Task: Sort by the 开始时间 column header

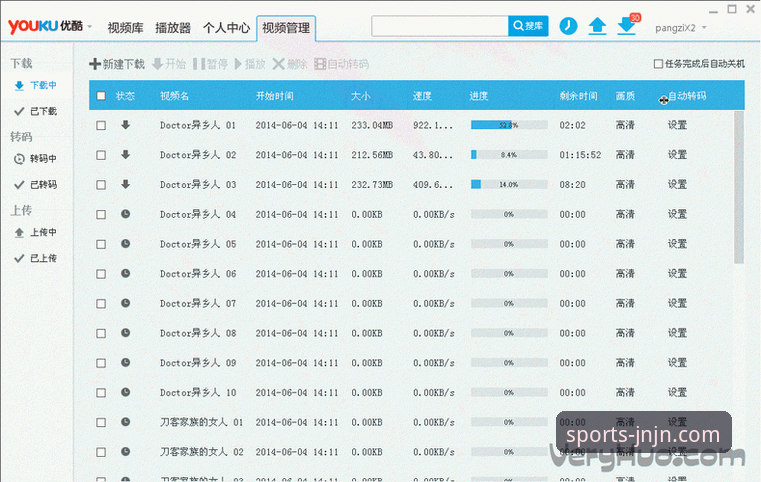Action: tap(275, 96)
